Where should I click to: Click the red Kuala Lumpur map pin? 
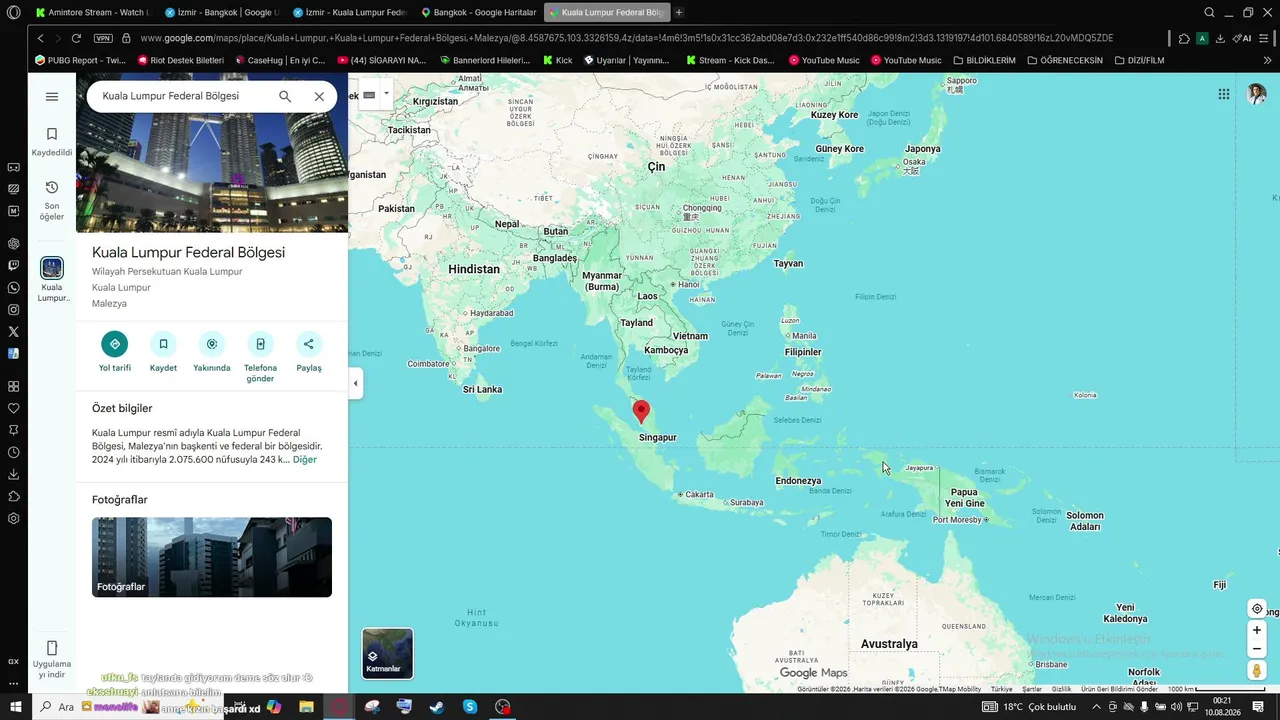(x=642, y=410)
